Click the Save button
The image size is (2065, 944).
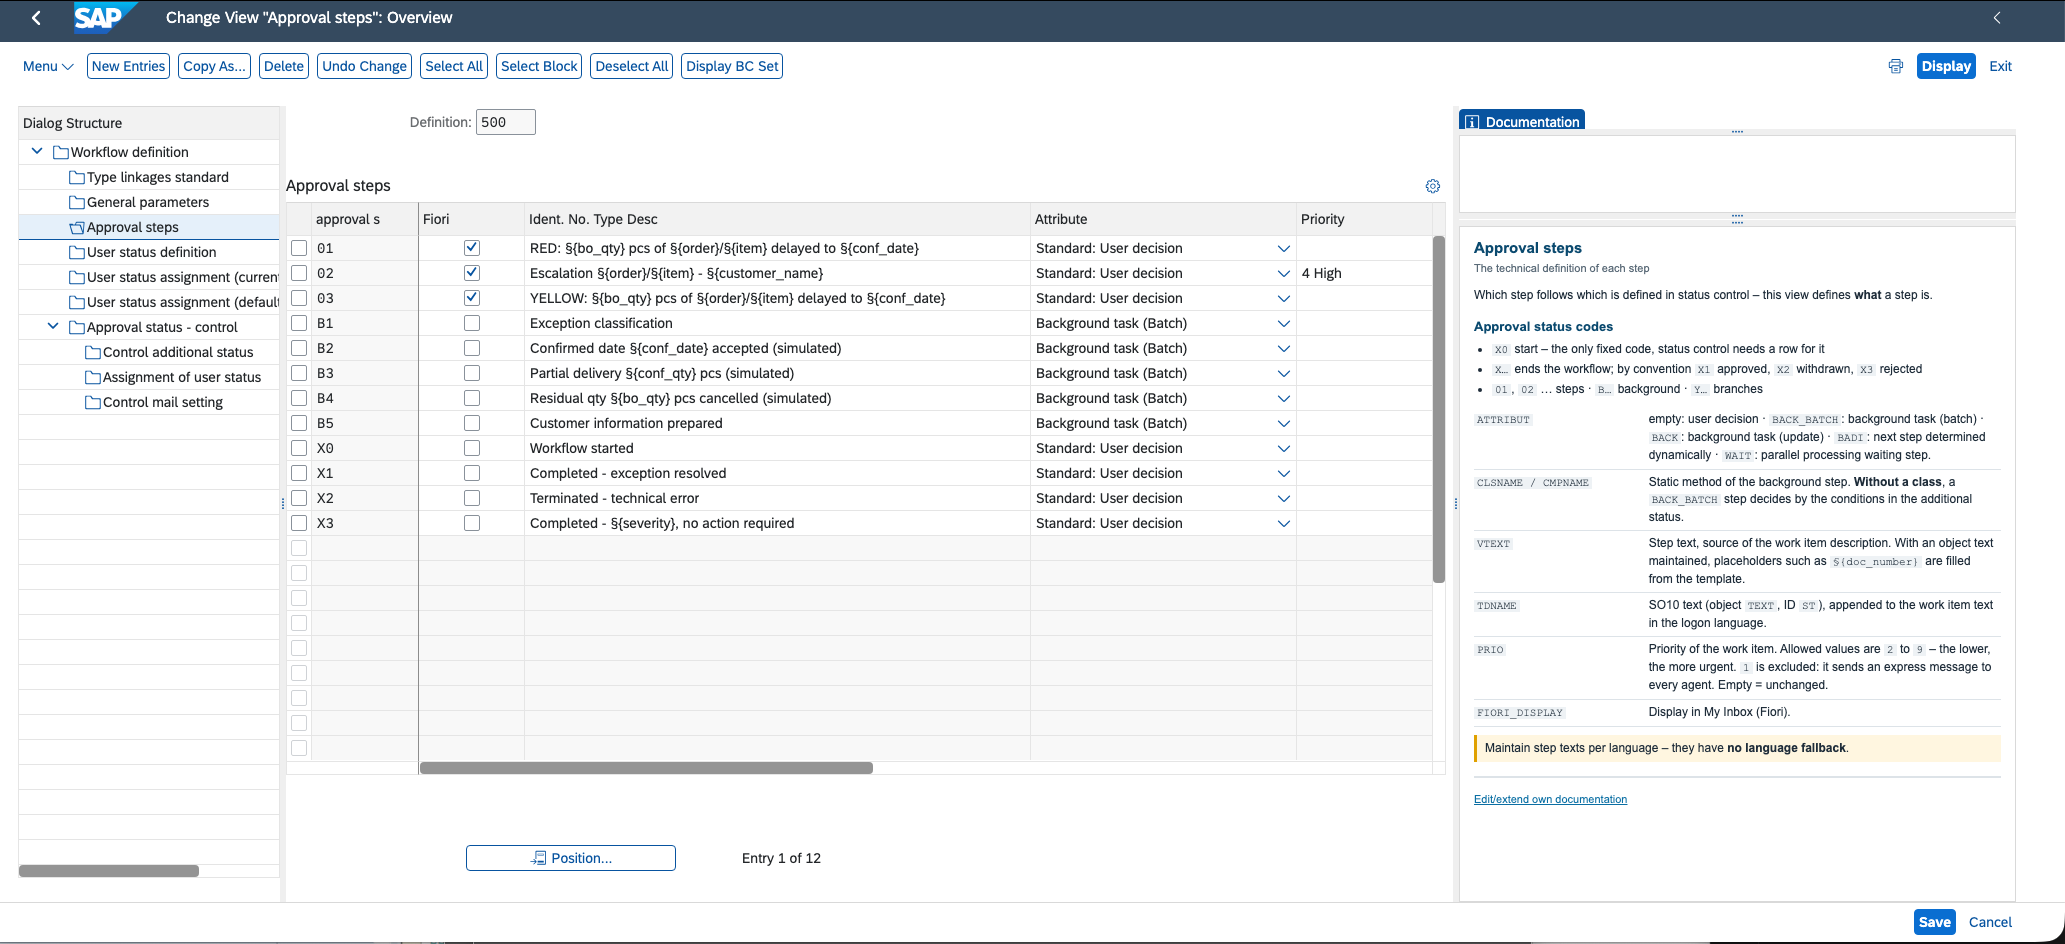click(1935, 922)
